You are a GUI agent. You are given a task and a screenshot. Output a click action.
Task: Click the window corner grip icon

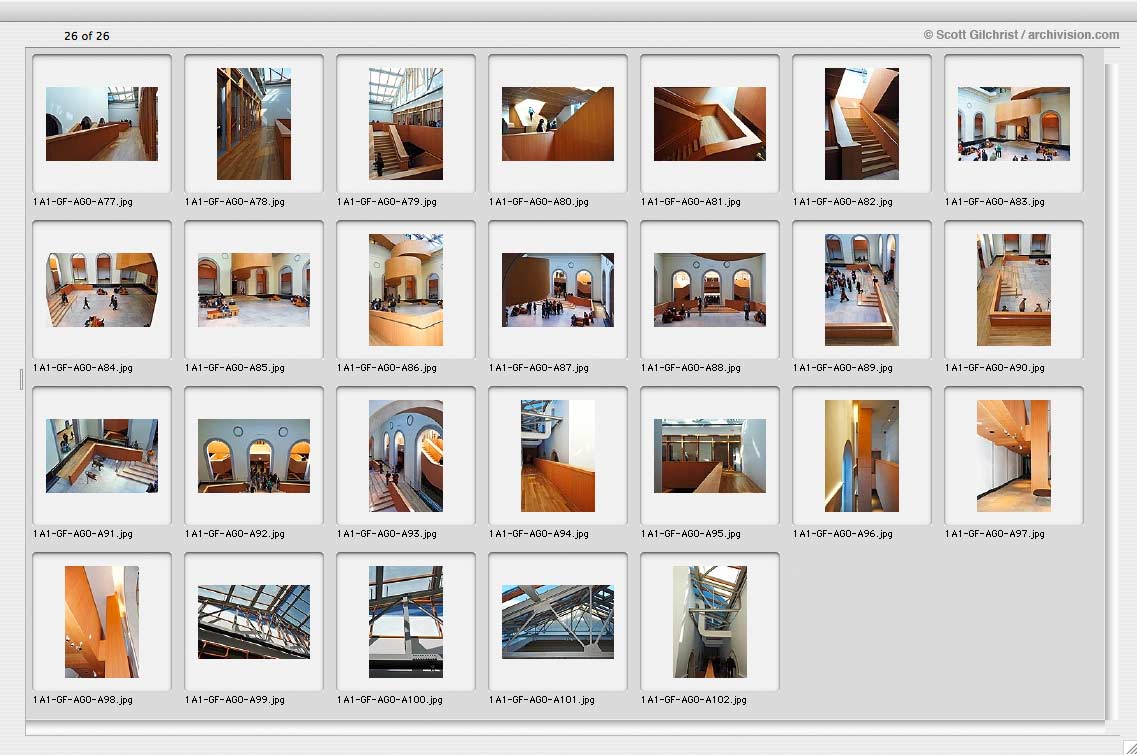pos(1130,747)
